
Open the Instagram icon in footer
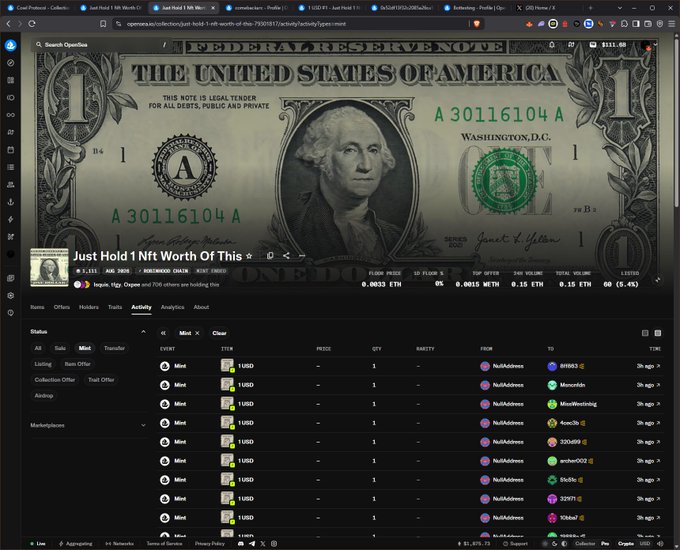tap(274, 543)
